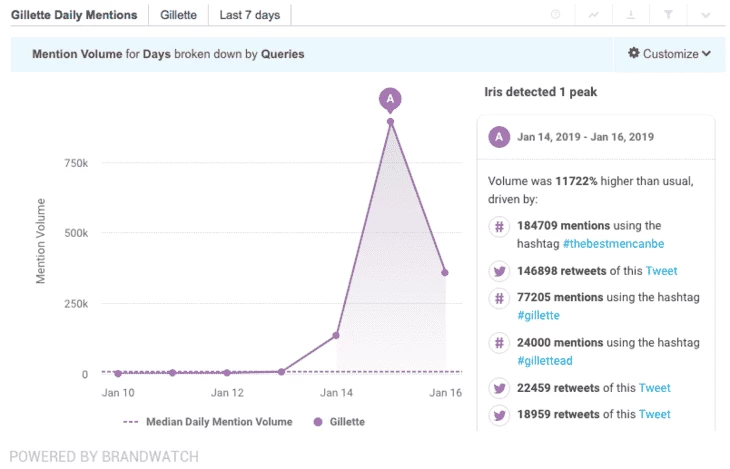Click the '250k' axis label

(76, 304)
